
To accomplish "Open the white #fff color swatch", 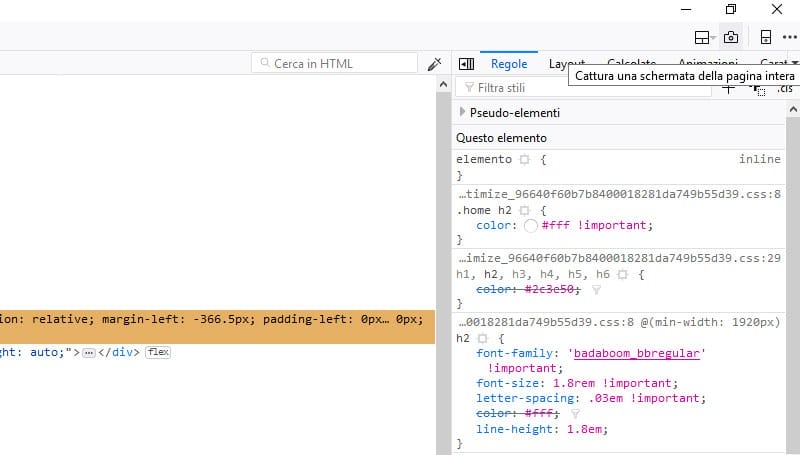I will pos(530,225).
